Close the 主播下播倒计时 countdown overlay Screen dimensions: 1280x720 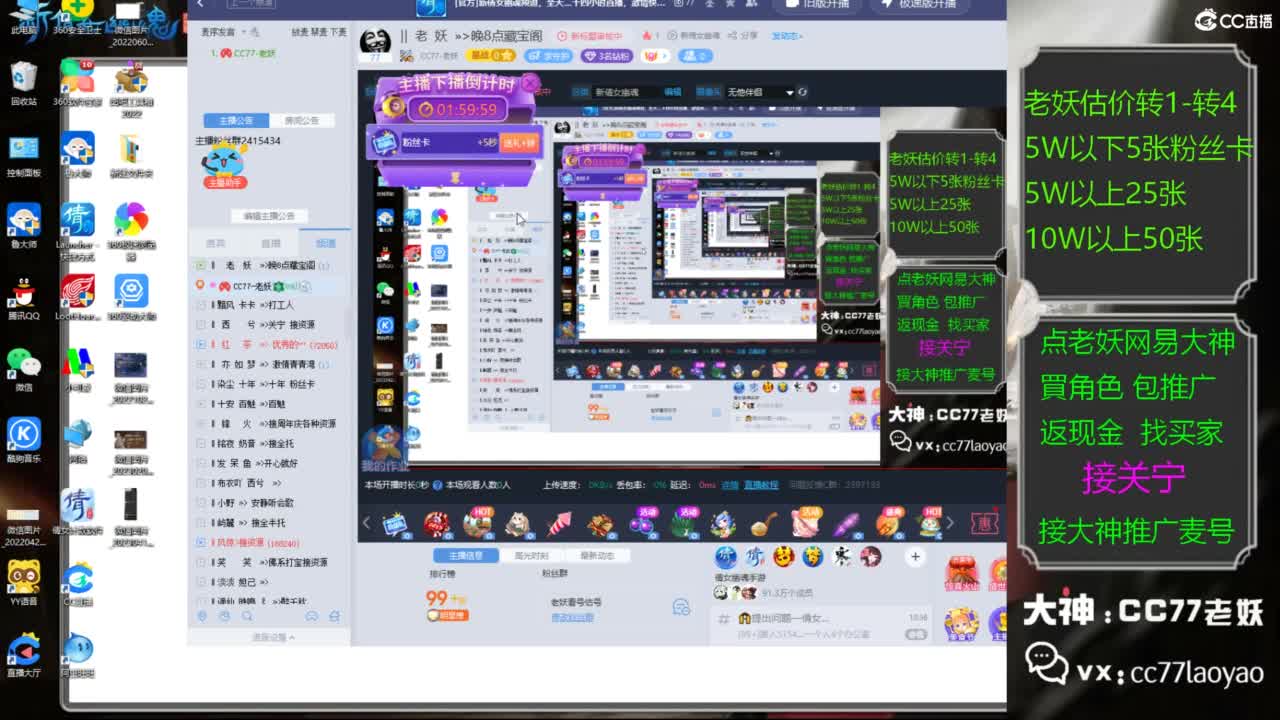pos(529,83)
